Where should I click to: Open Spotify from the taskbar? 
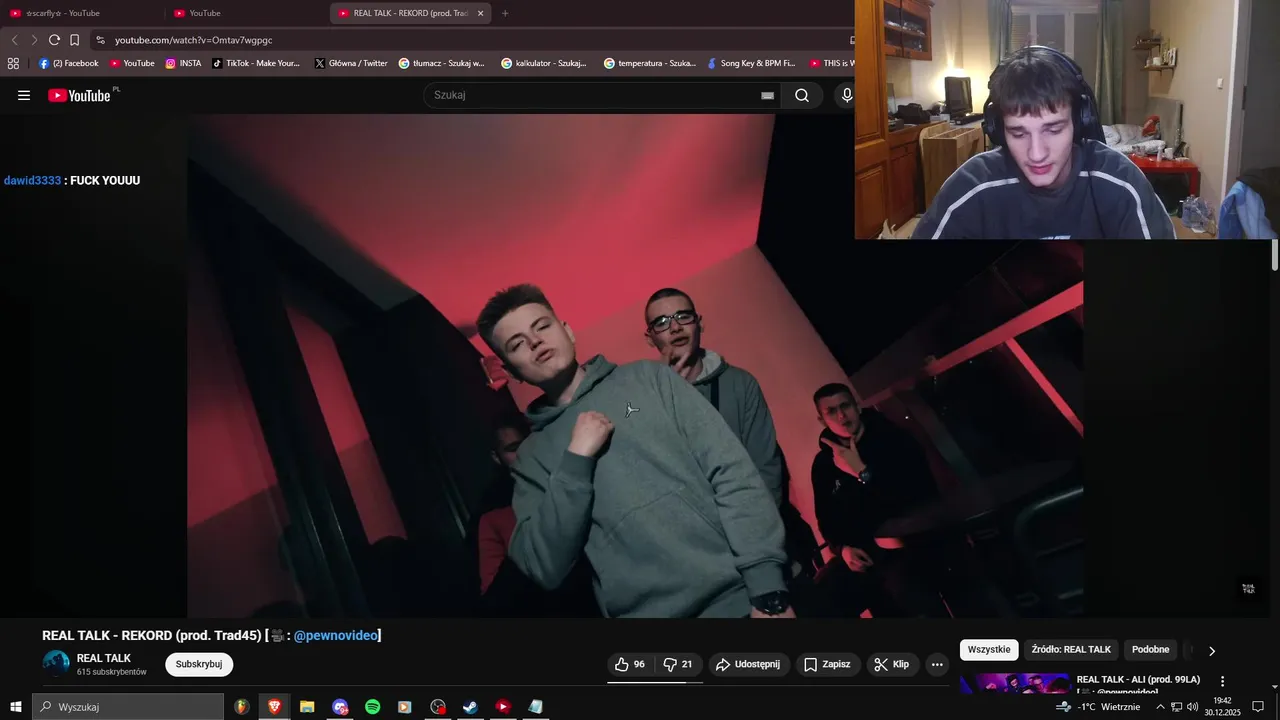pyautogui.click(x=372, y=707)
